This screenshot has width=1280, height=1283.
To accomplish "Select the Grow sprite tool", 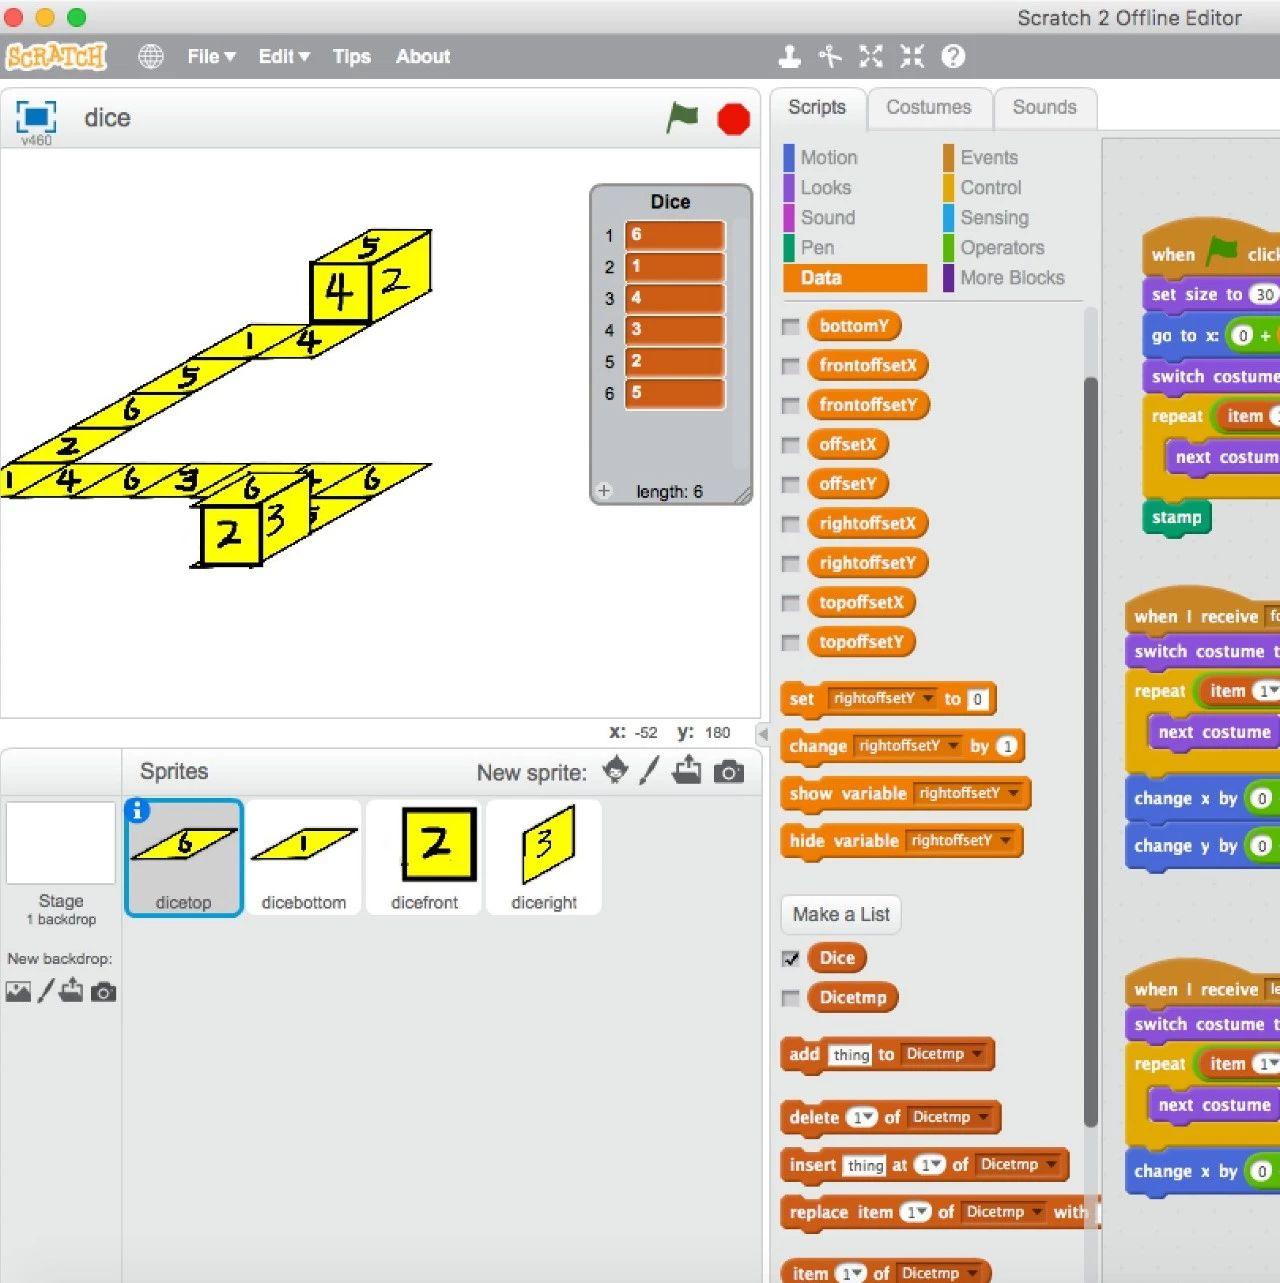I will pyautogui.click(x=871, y=57).
